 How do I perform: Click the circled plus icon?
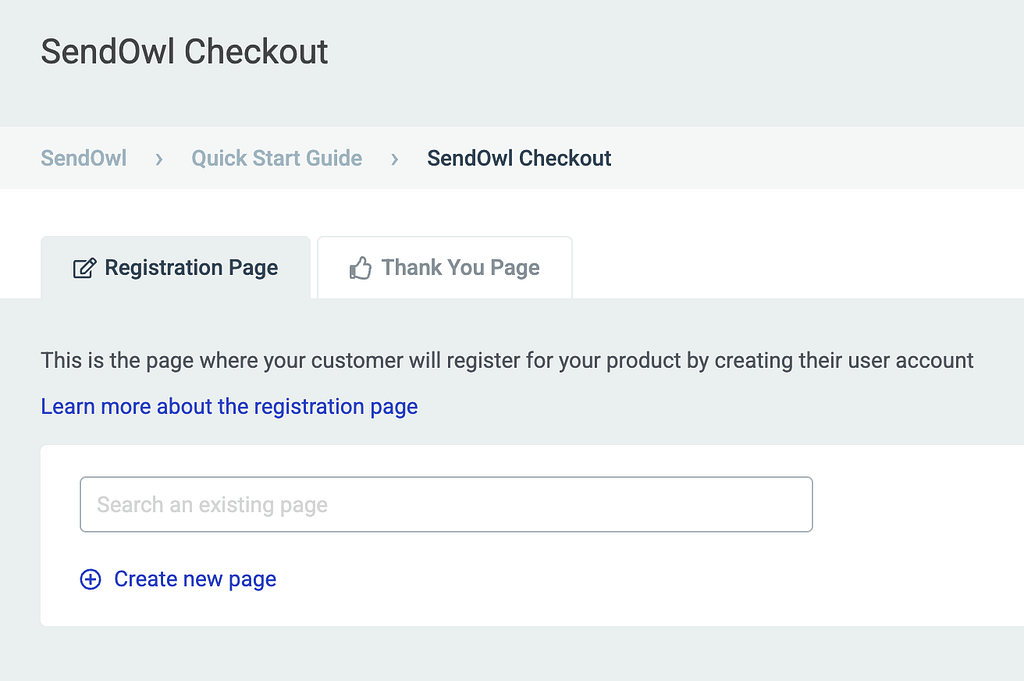[90, 579]
